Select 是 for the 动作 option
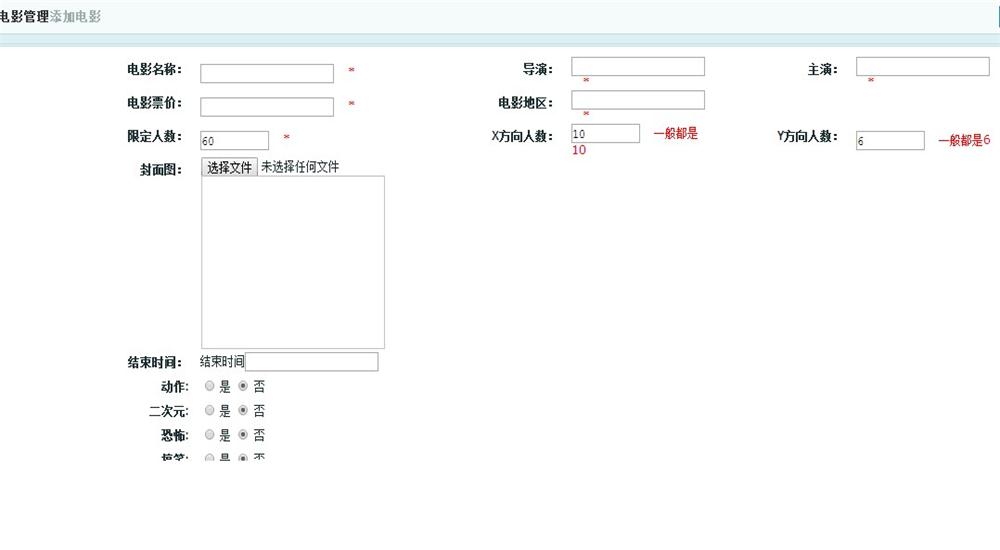Image resolution: width=1000 pixels, height=550 pixels. click(209, 386)
